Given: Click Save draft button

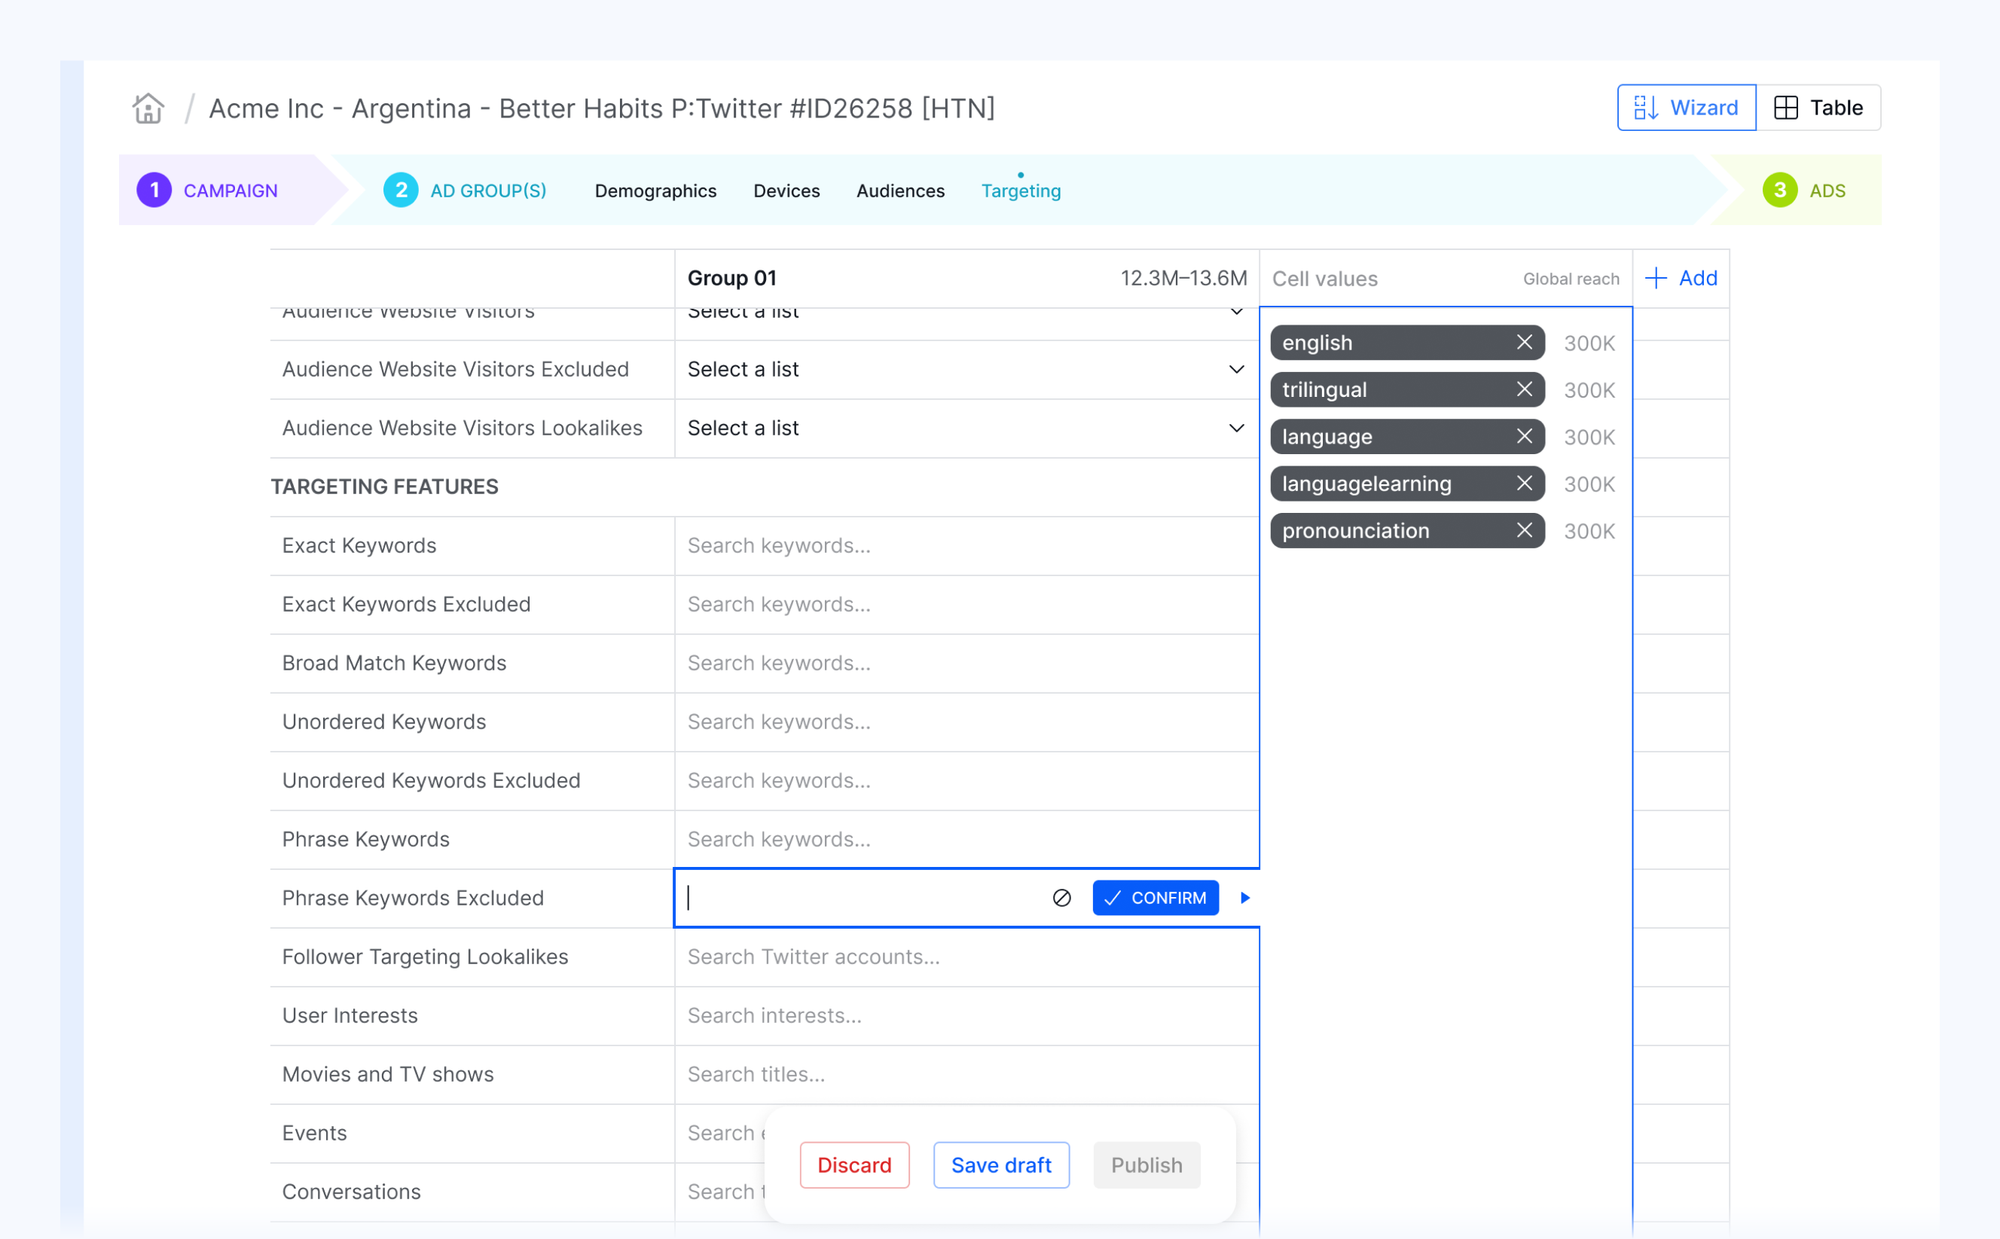Looking at the screenshot, I should (1001, 1165).
